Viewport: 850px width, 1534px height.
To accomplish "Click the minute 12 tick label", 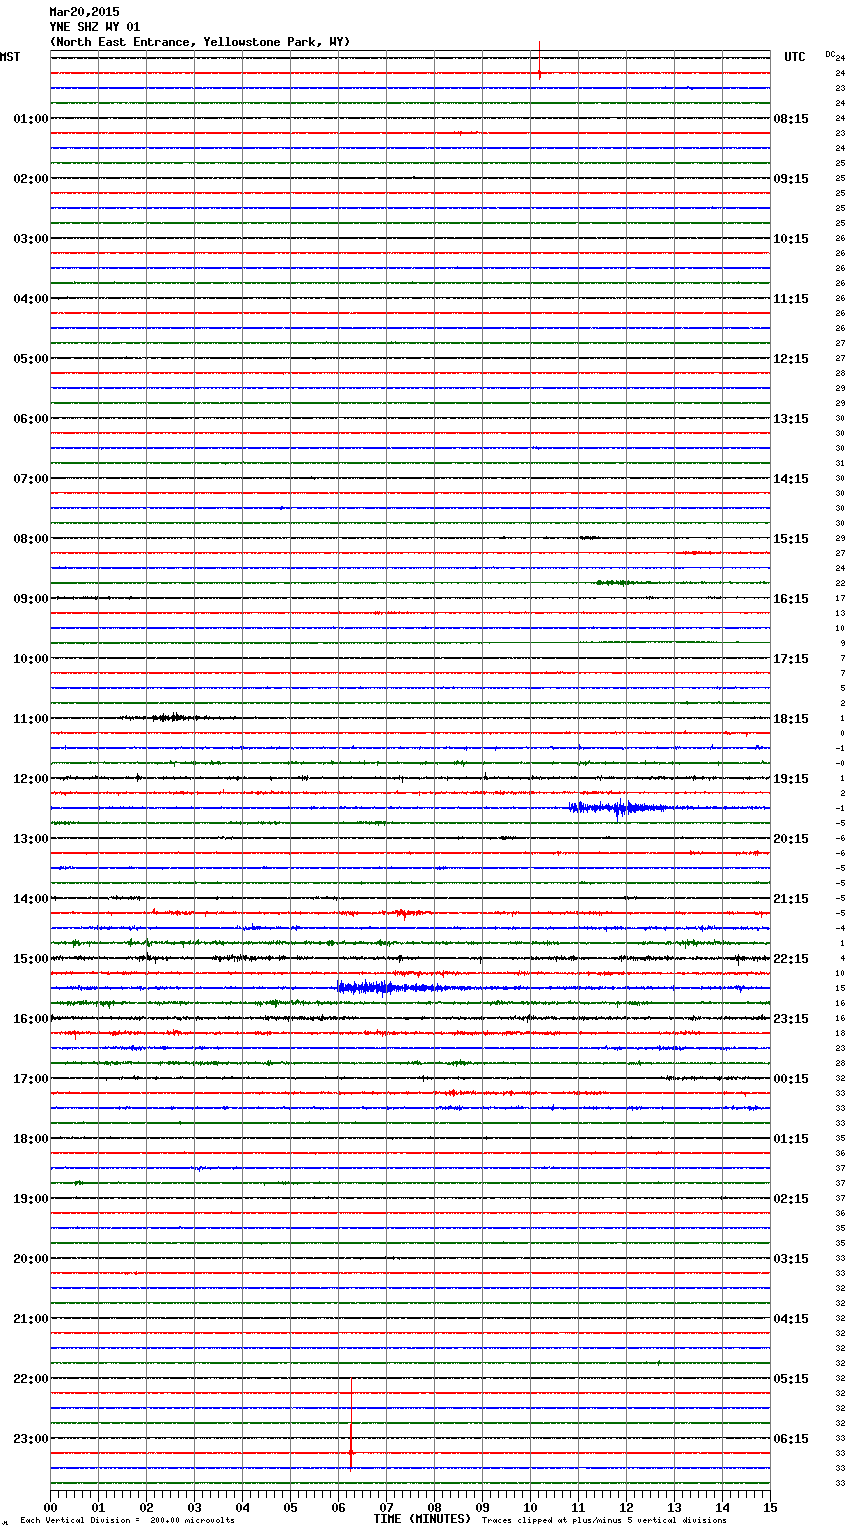I will [x=626, y=1507].
